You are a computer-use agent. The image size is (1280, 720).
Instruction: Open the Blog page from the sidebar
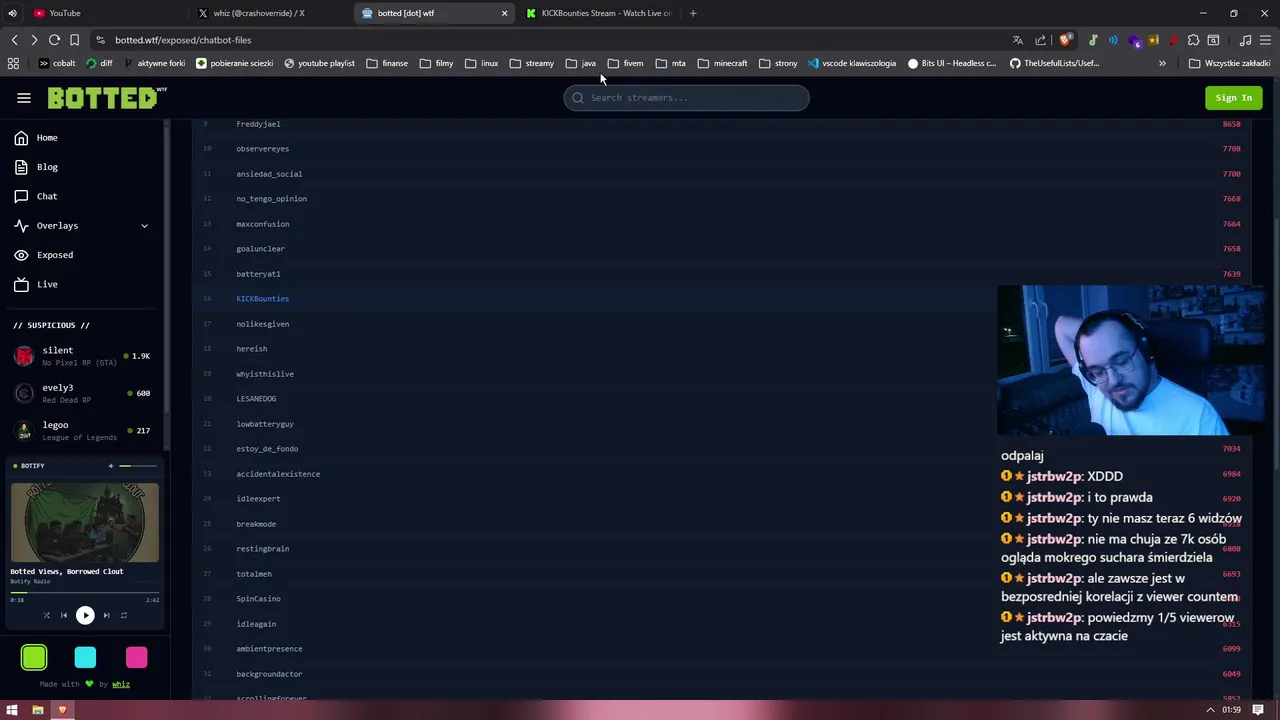tap(47, 167)
